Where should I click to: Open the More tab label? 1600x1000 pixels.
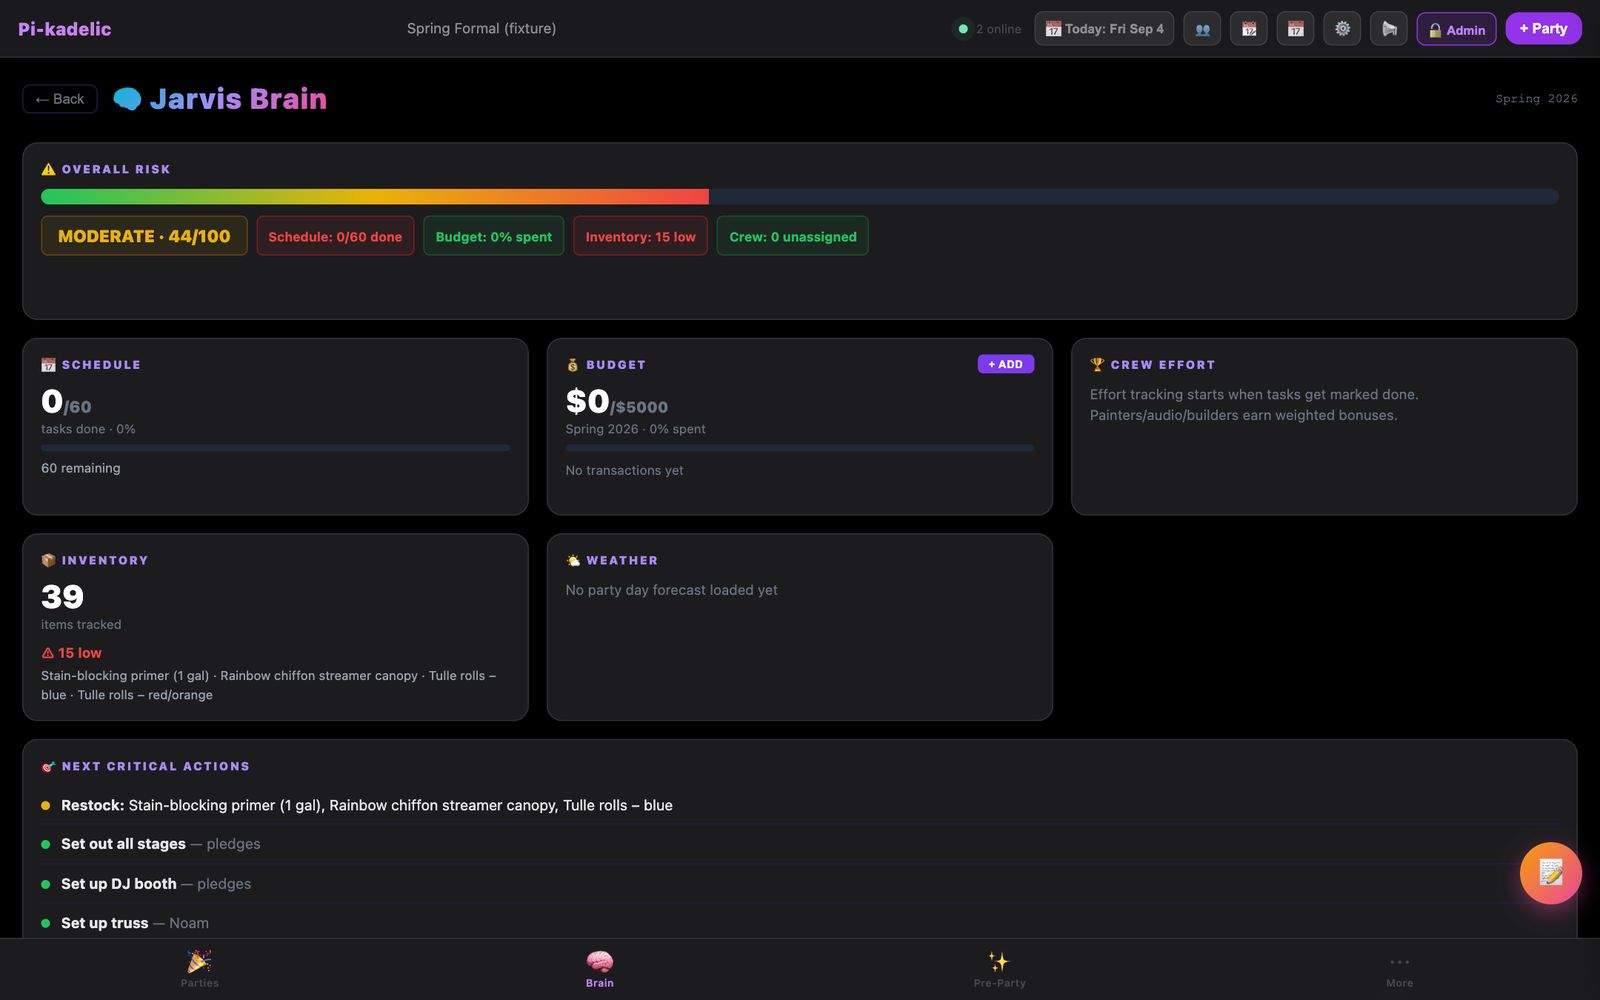1400,983
